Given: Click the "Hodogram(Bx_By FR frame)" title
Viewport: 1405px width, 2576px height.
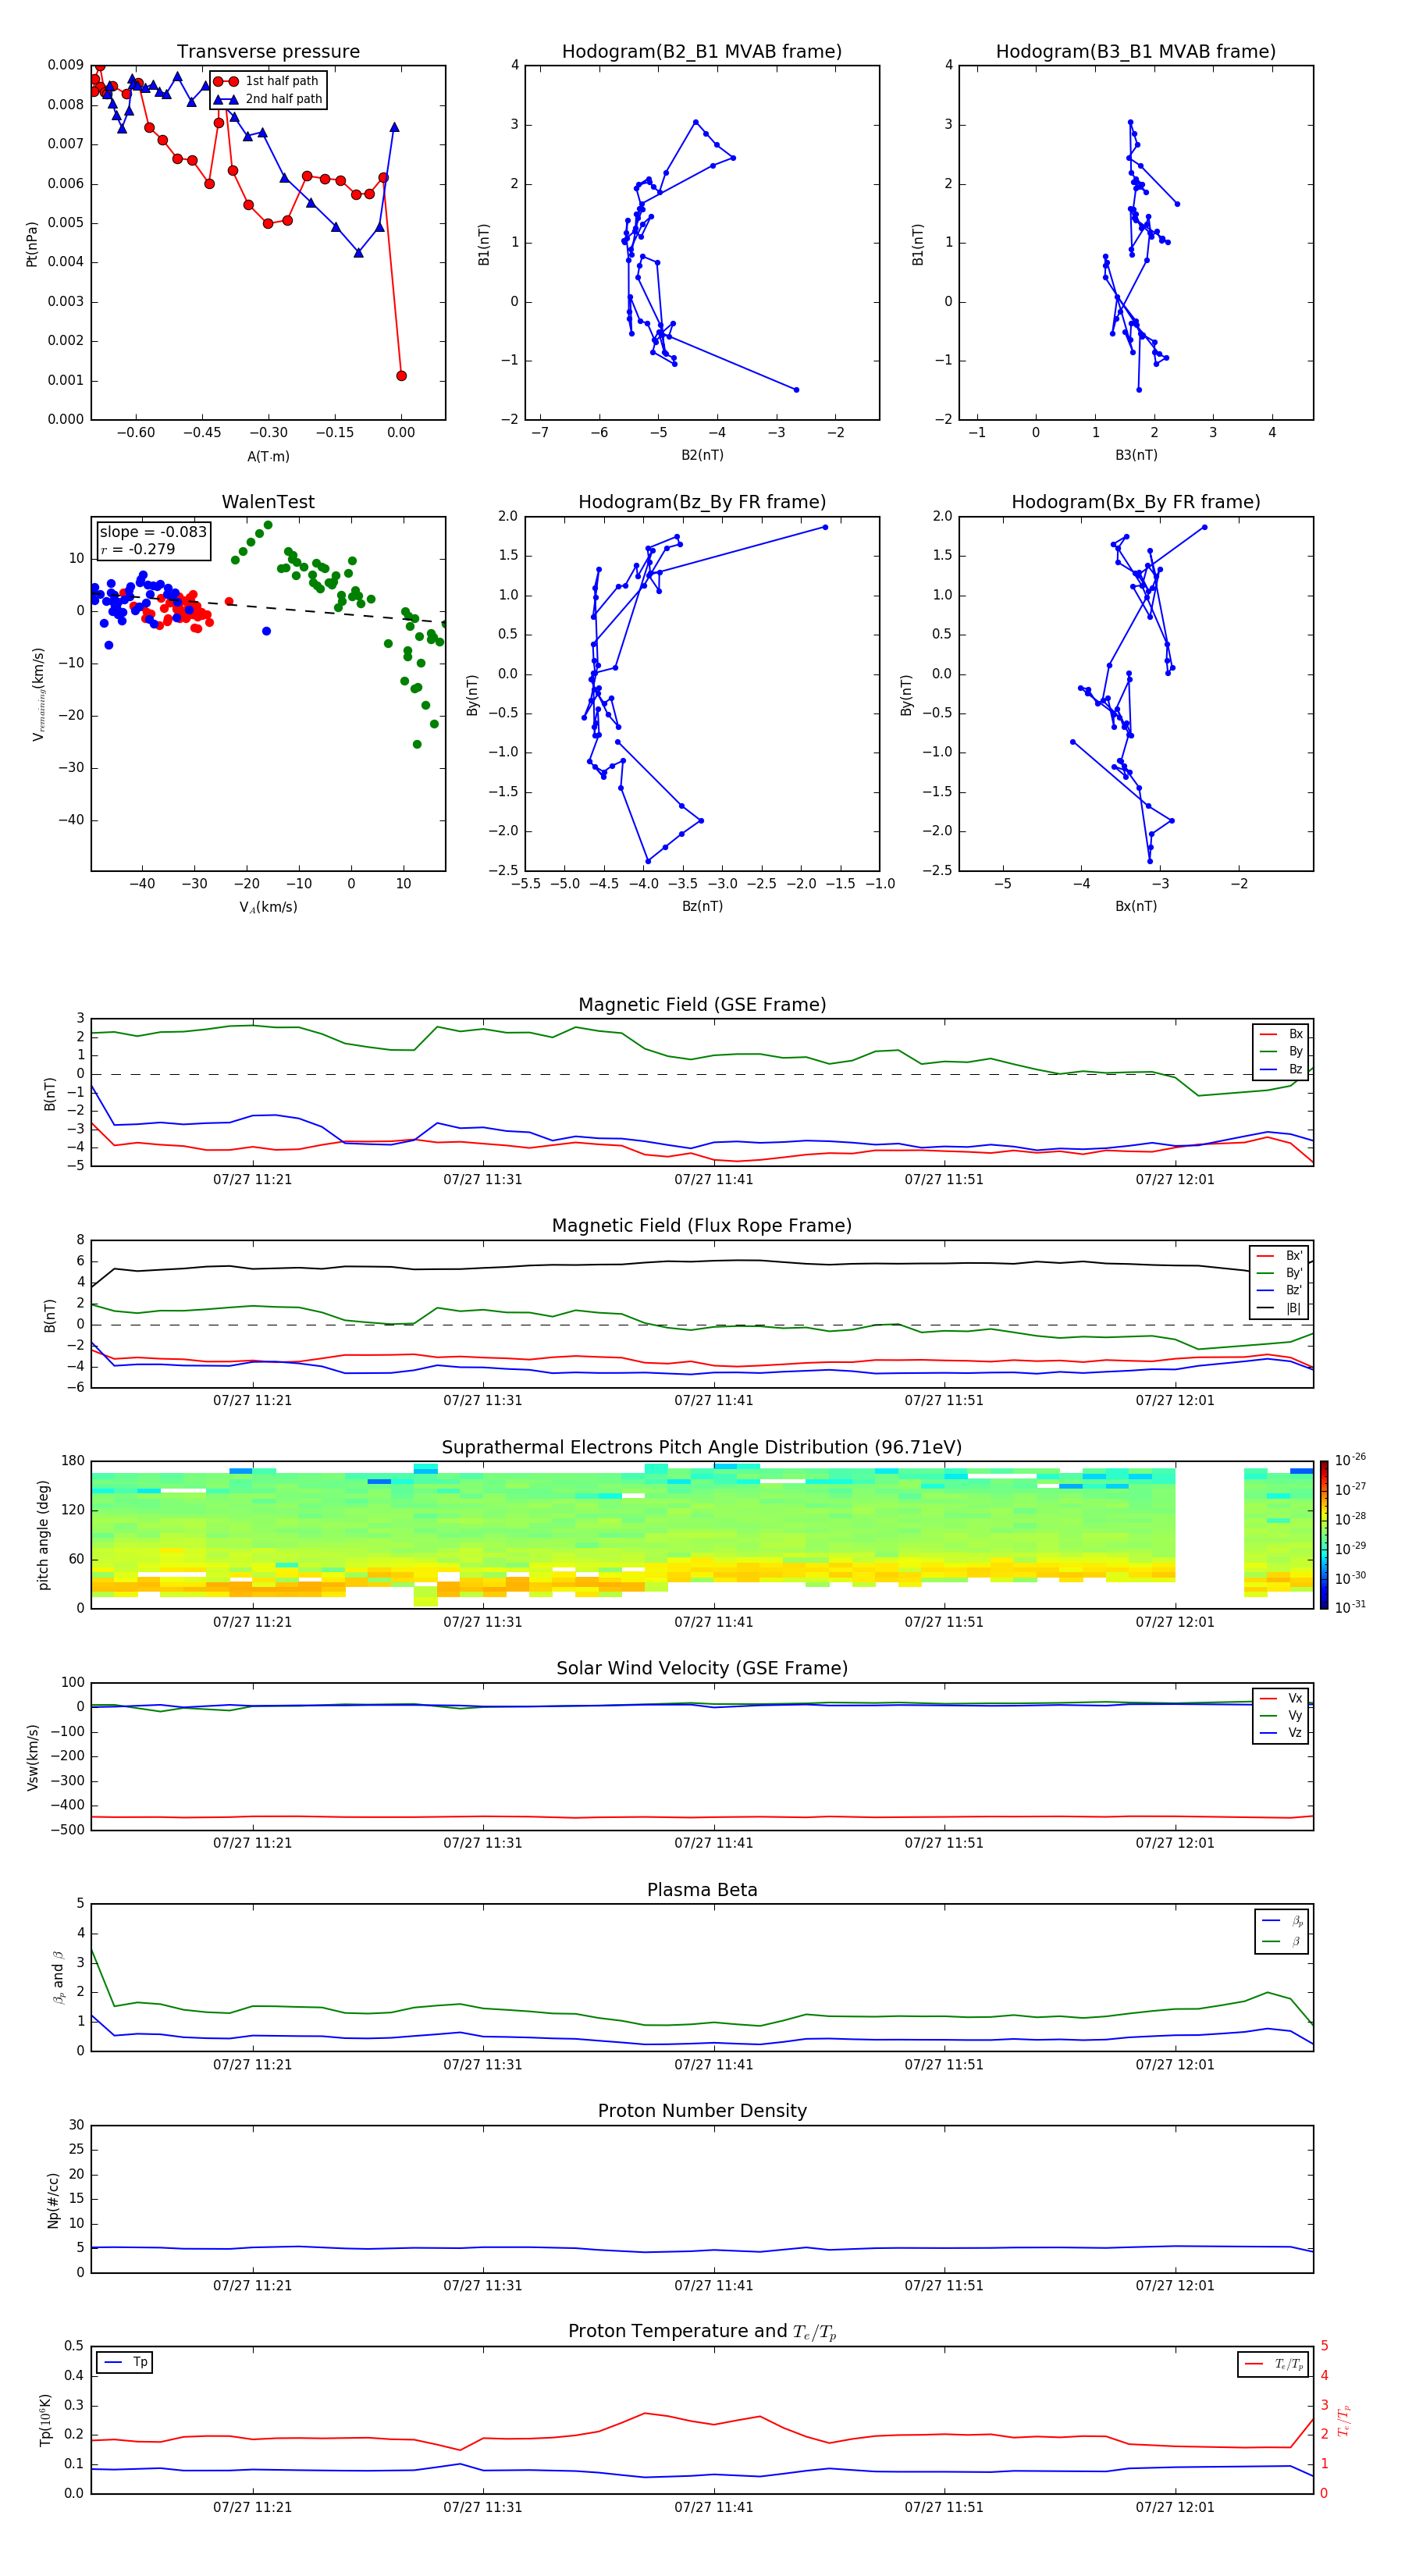Looking at the screenshot, I should click(1136, 502).
